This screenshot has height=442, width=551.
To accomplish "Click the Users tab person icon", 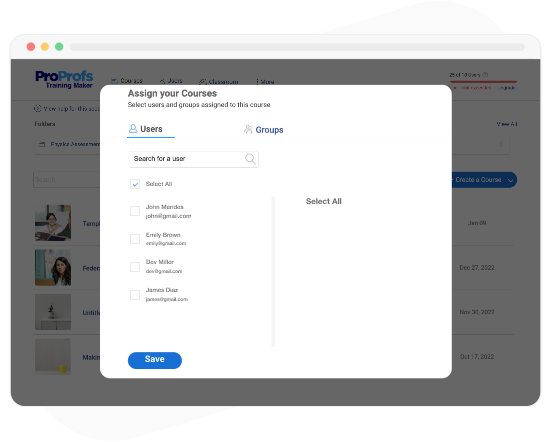I will (x=133, y=129).
